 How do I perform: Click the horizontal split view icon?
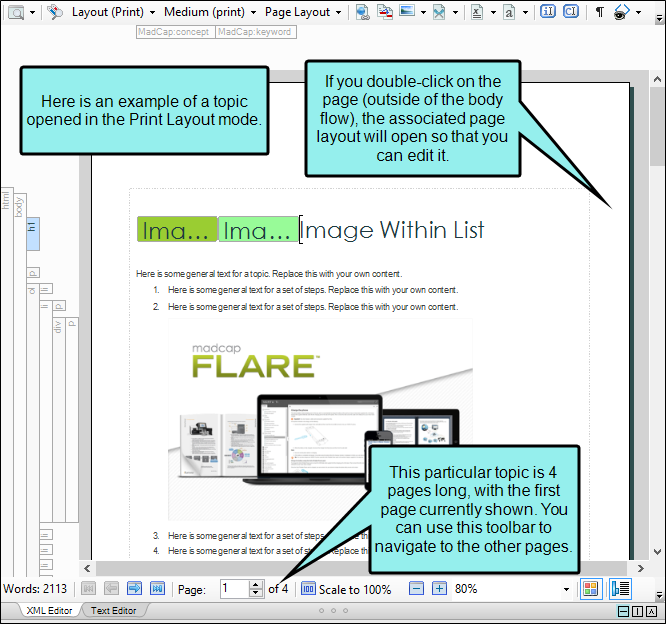pos(624,611)
